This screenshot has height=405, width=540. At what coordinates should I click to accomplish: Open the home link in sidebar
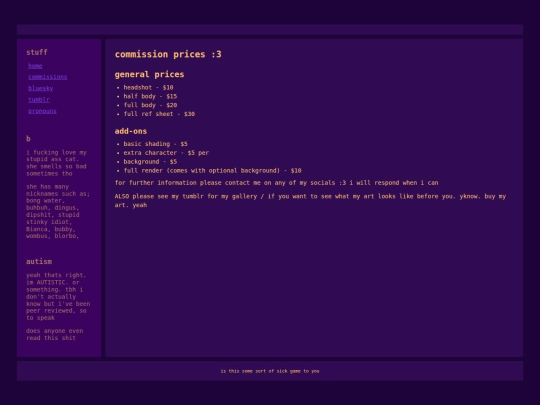[35, 66]
